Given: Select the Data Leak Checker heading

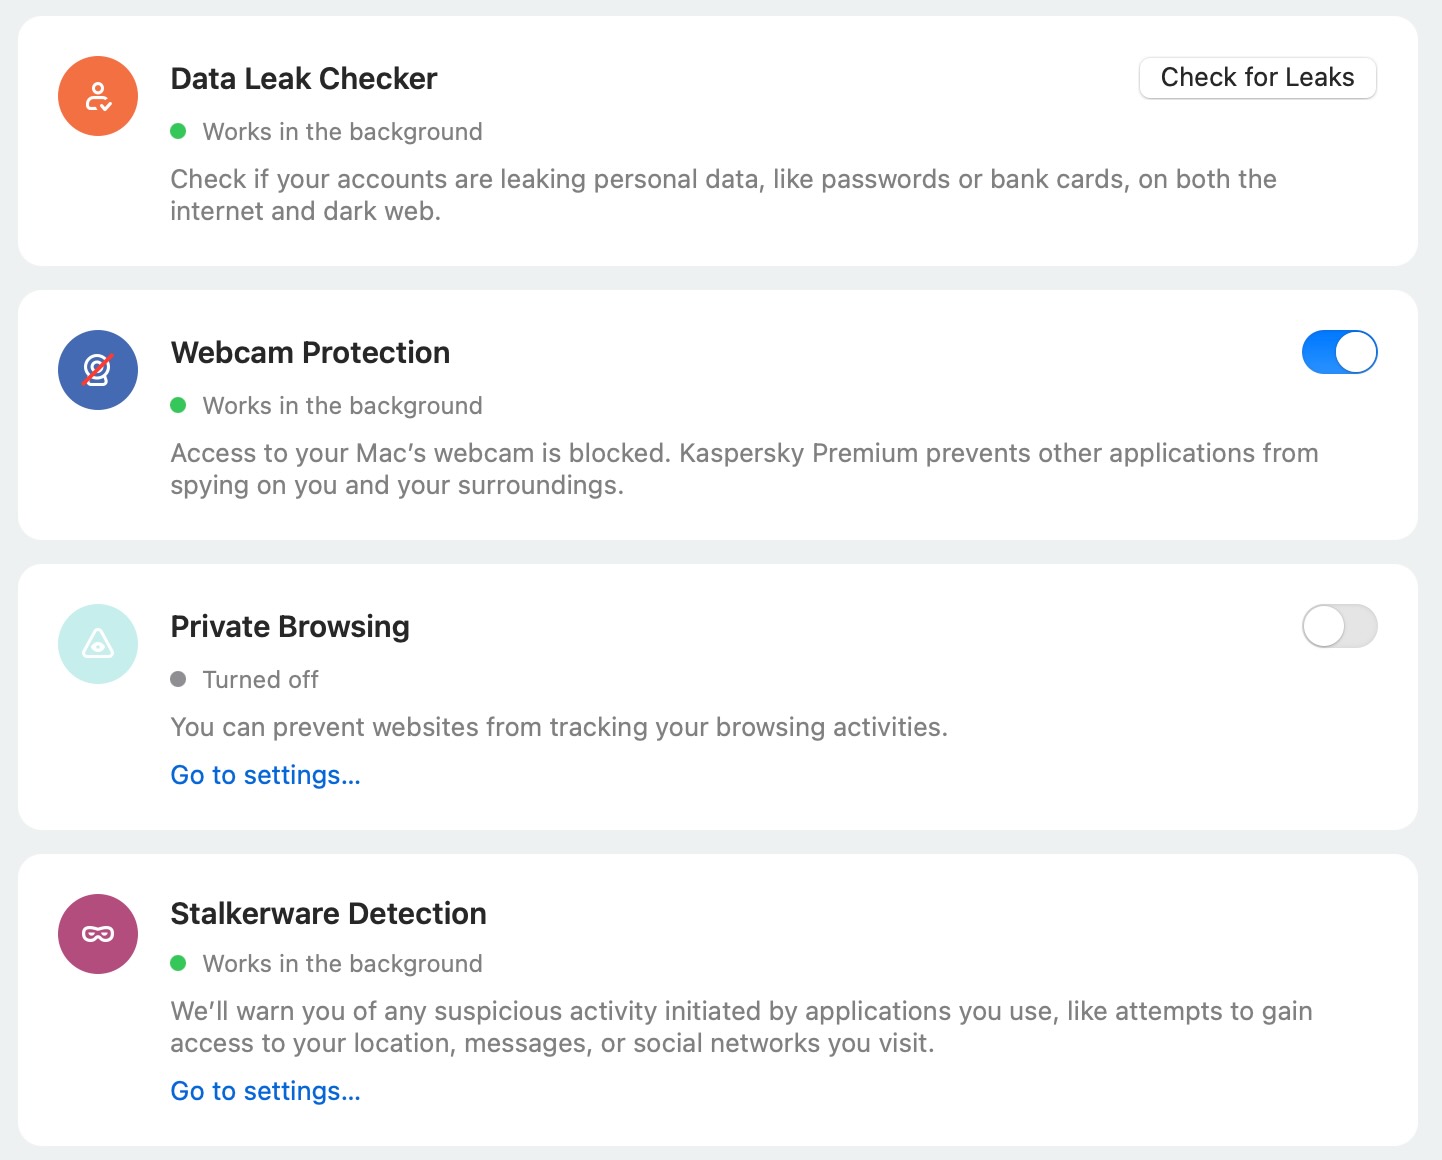Looking at the screenshot, I should 304,79.
